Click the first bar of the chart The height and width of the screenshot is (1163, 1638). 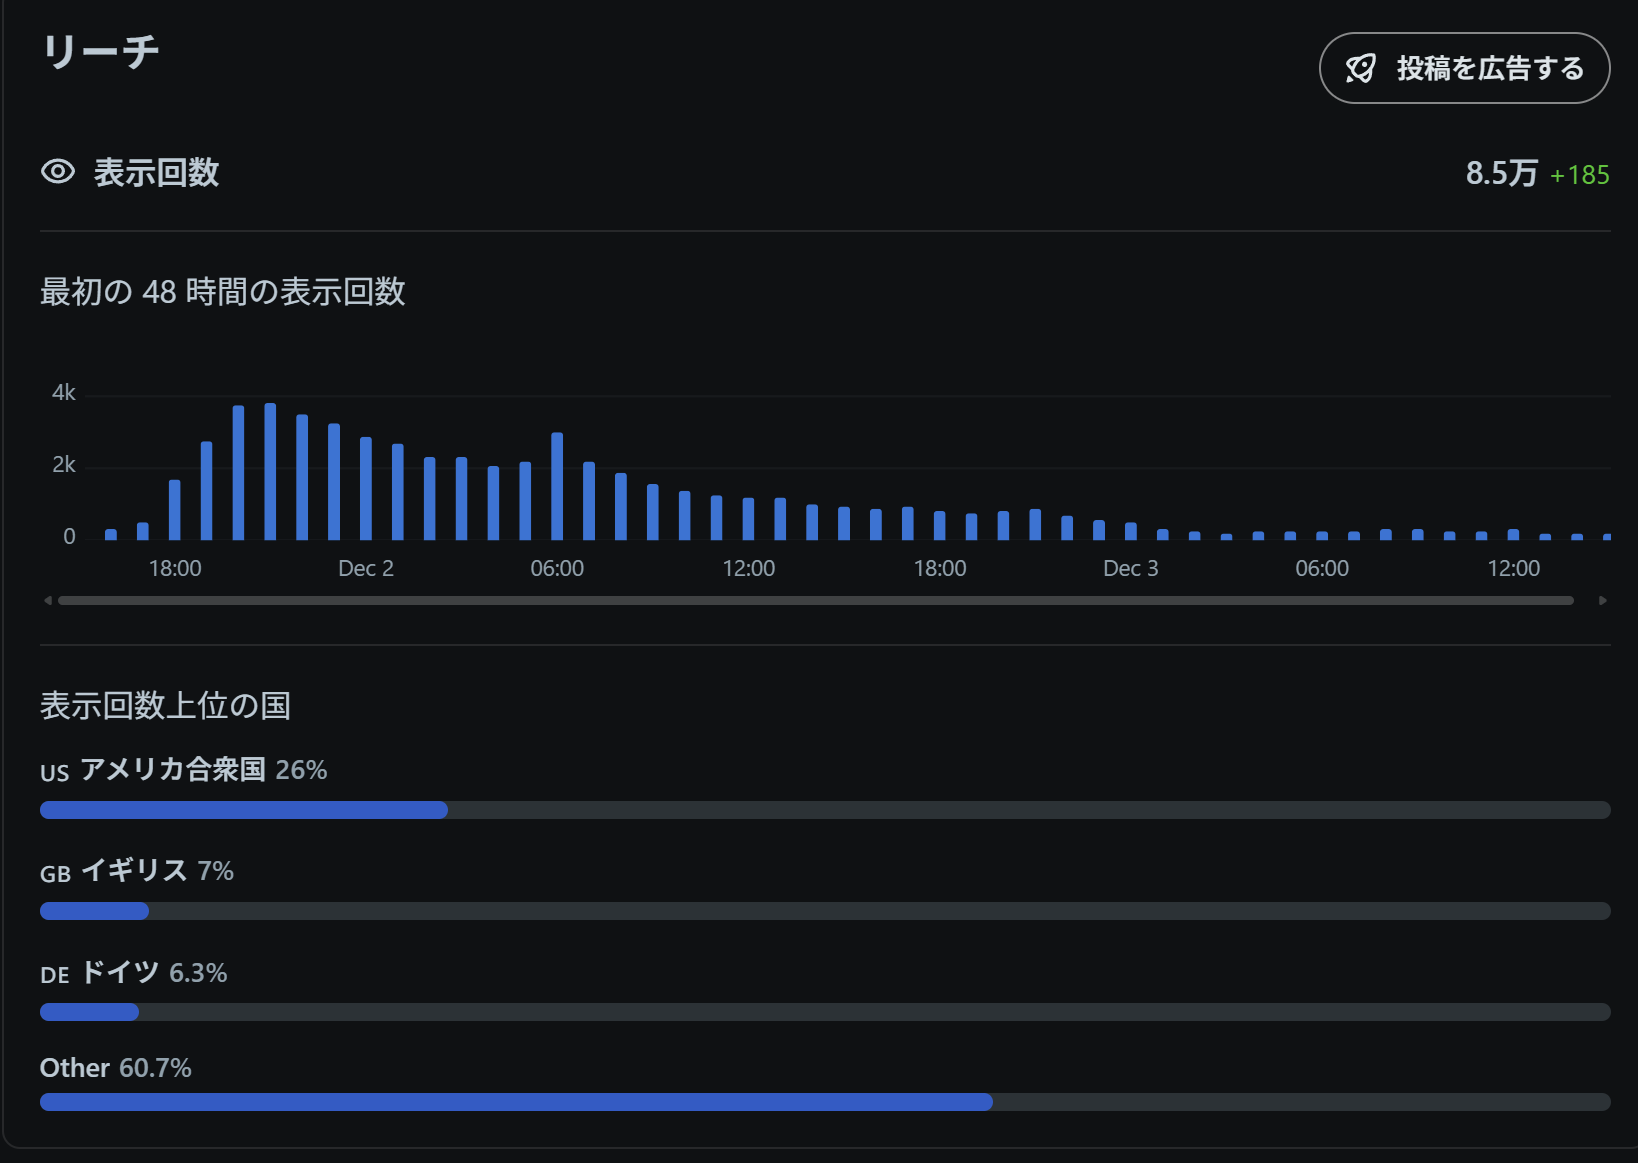coord(110,534)
